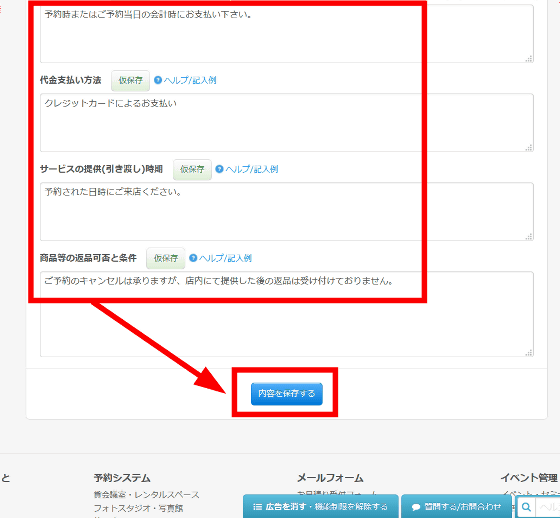Open 貸会議室・レンタルスペース footer link
560x518 pixels.
(x=146, y=495)
